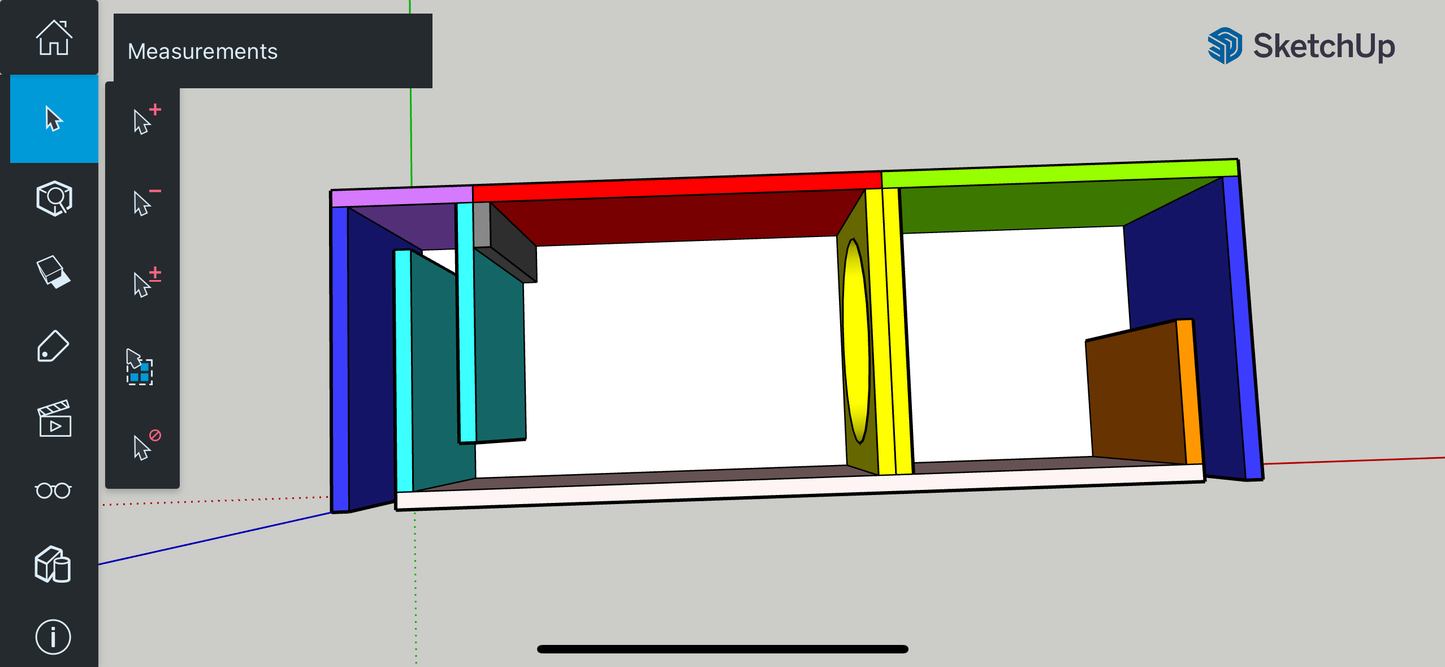Image resolution: width=1445 pixels, height=667 pixels.
Task: Select the Eraser tool
Action: [x=52, y=271]
